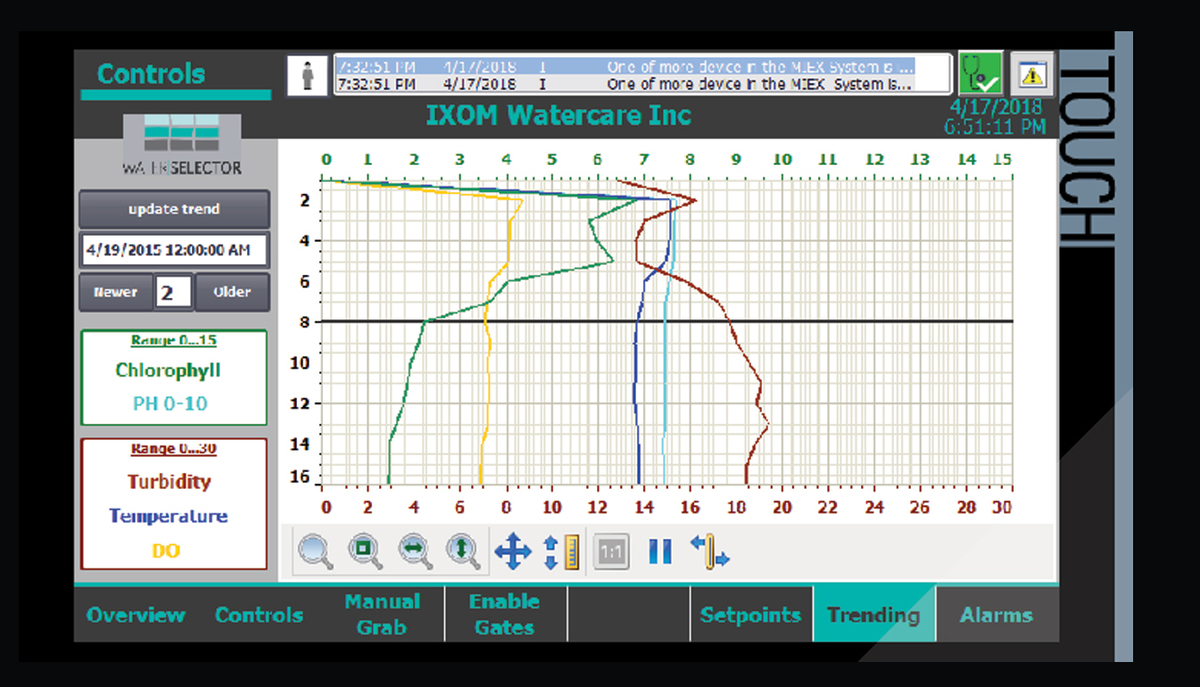Switch to the Trending tab
Screen dimensions: 1200x687
click(874, 614)
